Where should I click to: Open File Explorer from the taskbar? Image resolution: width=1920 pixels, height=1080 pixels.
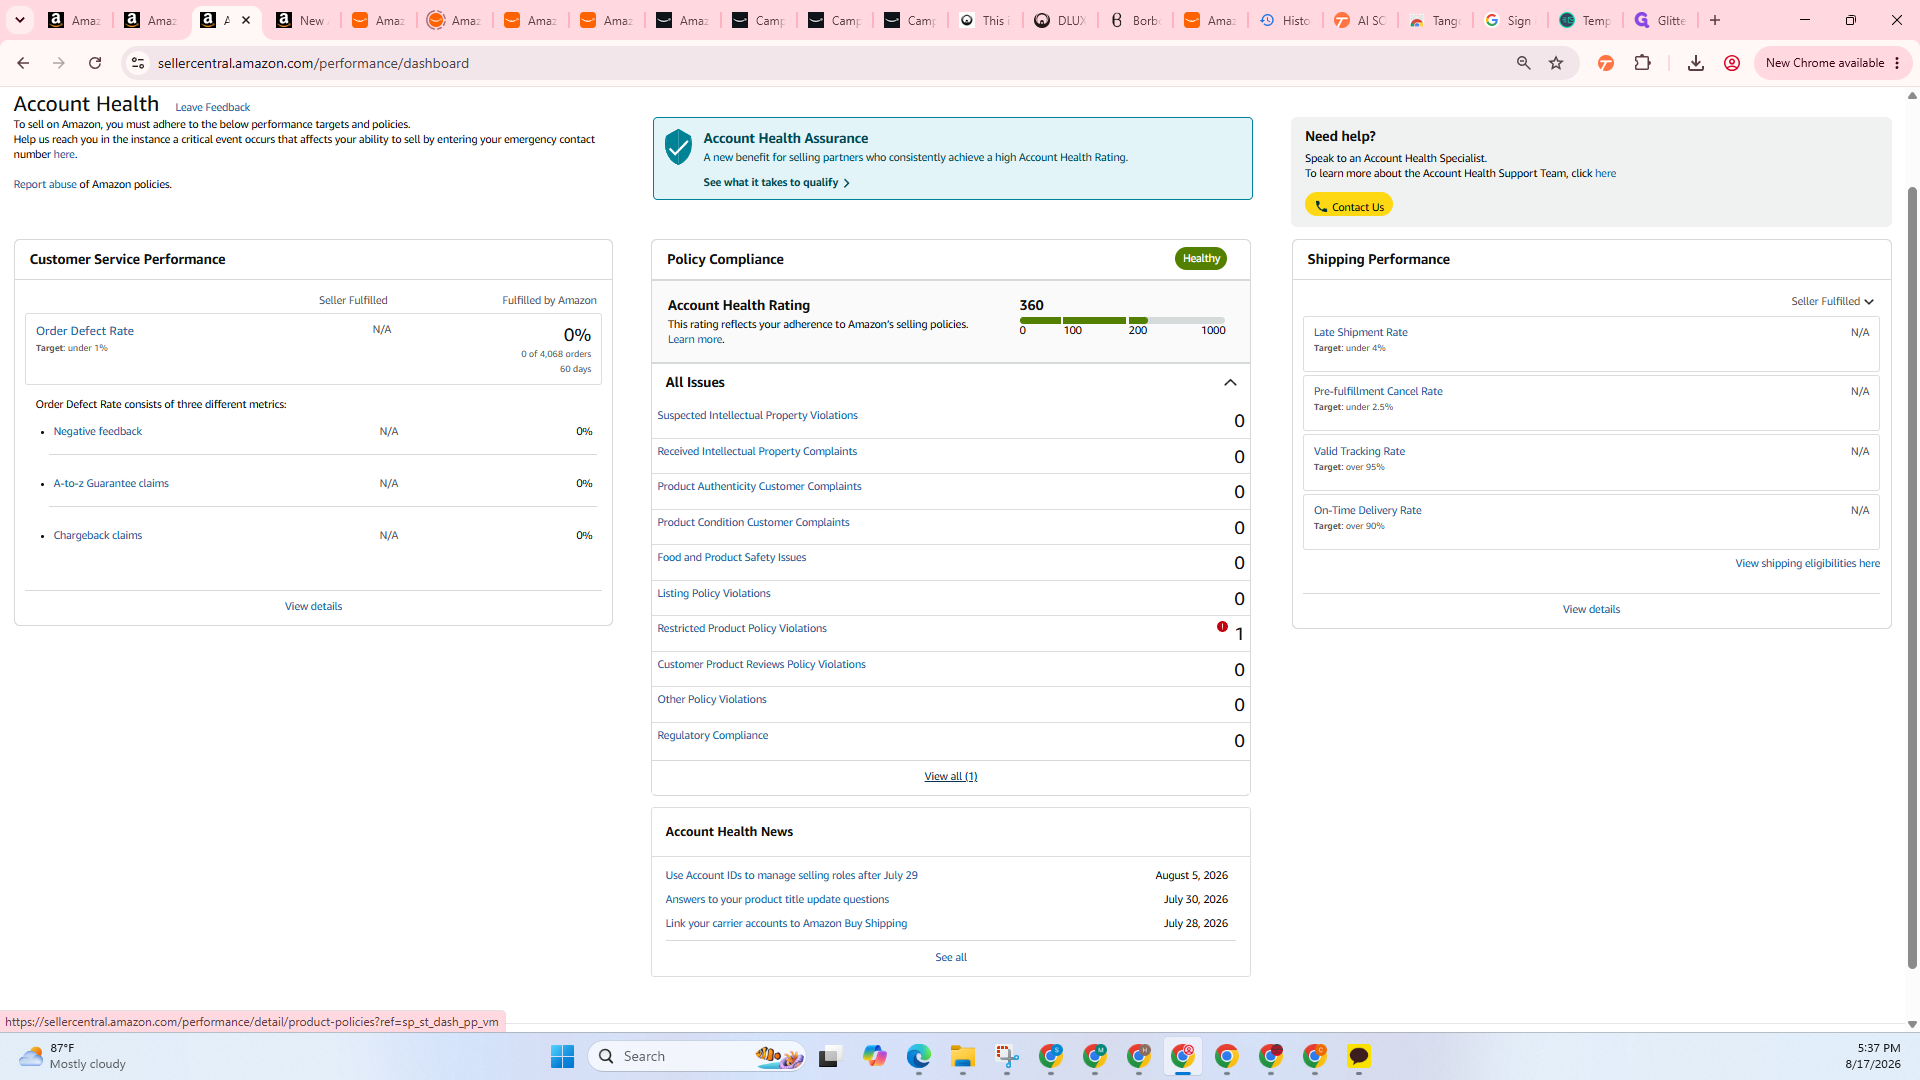[963, 1056]
